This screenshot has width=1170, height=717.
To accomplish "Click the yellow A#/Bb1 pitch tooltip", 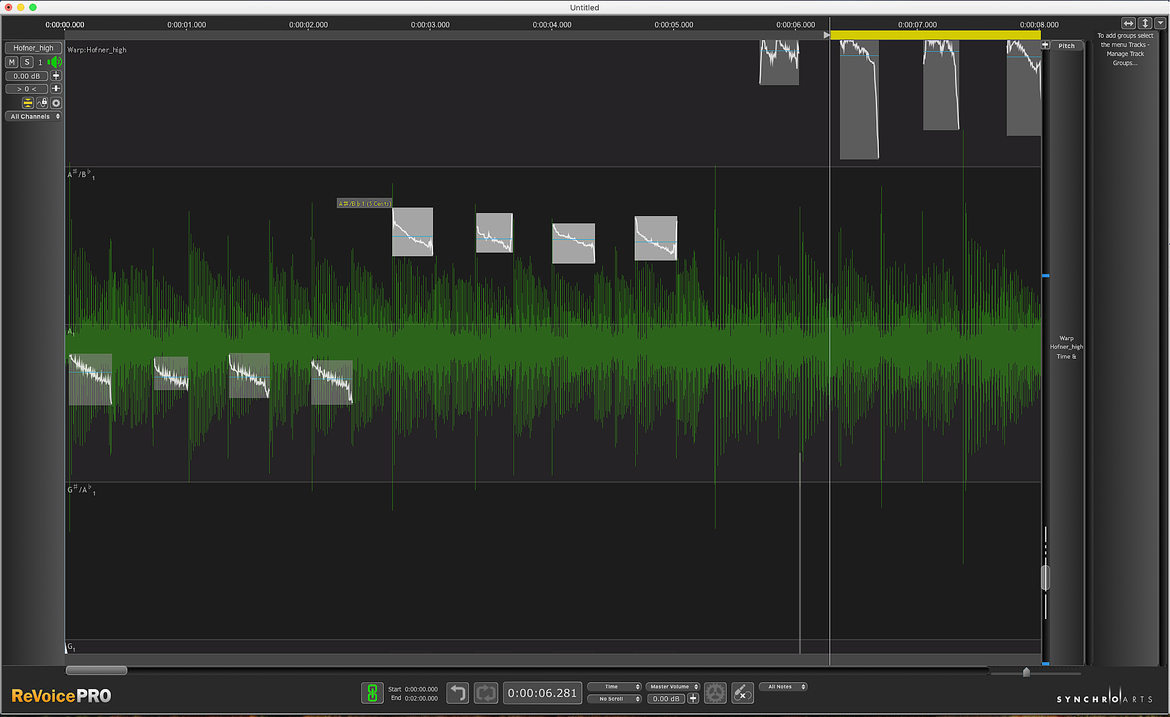I will [x=364, y=204].
